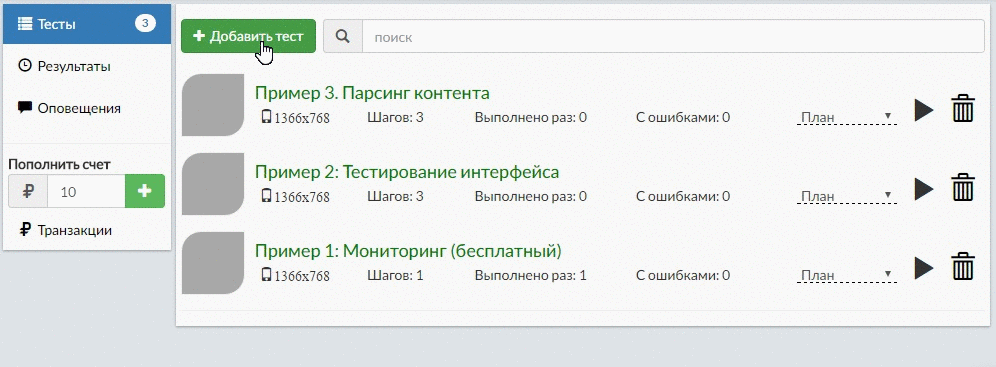Viewport: 996px width, 367px height.
Task: Click С ошибками: 0 in Пример 1 row
Action: 683,276
